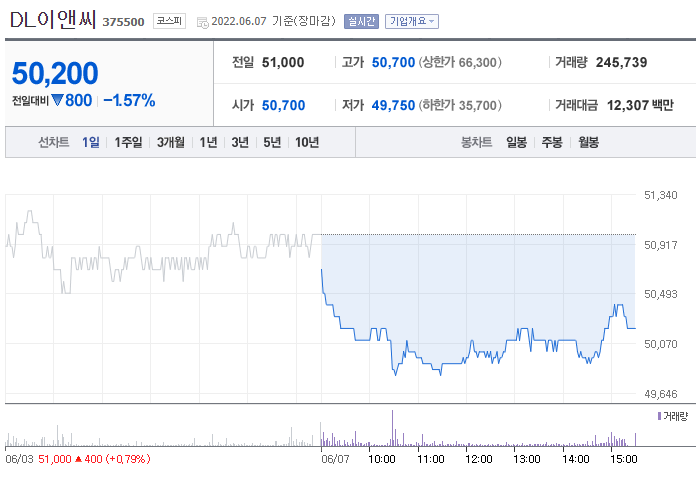Show the 3년 line chart
The image size is (696, 484).
click(240, 142)
